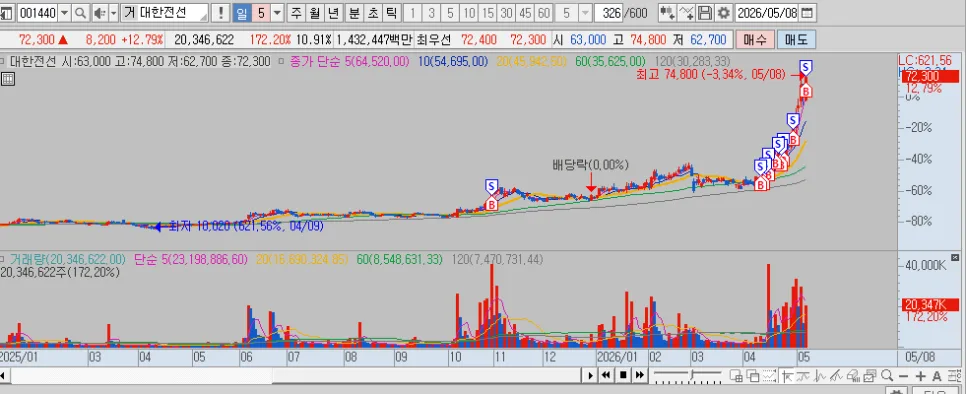Click the add candlestick chart icon
The image size is (966, 394).
point(667,12)
